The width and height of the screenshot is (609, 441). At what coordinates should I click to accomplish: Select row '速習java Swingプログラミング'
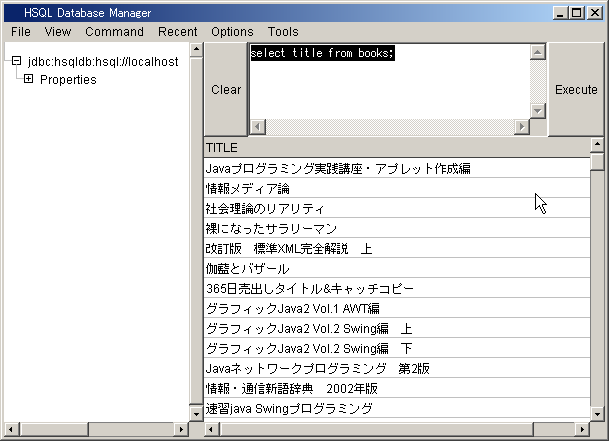point(397,408)
